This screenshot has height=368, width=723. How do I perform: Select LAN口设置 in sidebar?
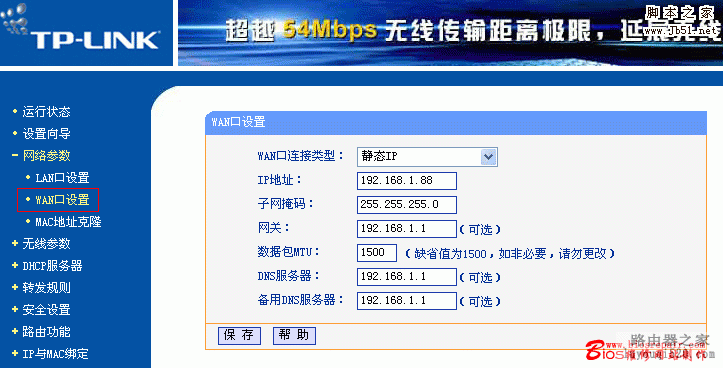point(58,178)
